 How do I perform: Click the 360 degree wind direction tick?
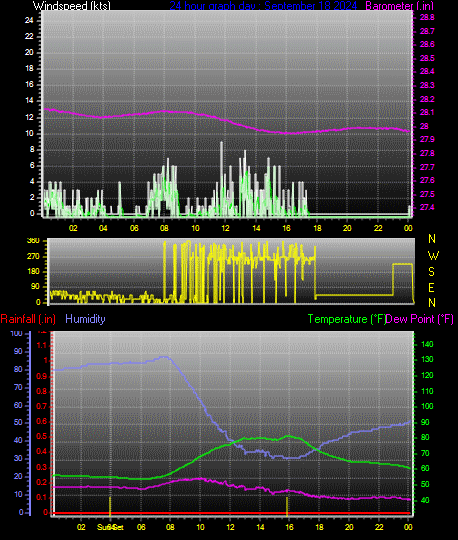[33, 240]
